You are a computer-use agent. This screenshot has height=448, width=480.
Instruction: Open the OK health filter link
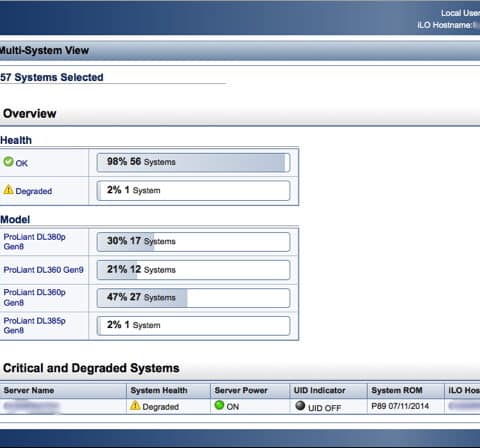pyautogui.click(x=22, y=163)
